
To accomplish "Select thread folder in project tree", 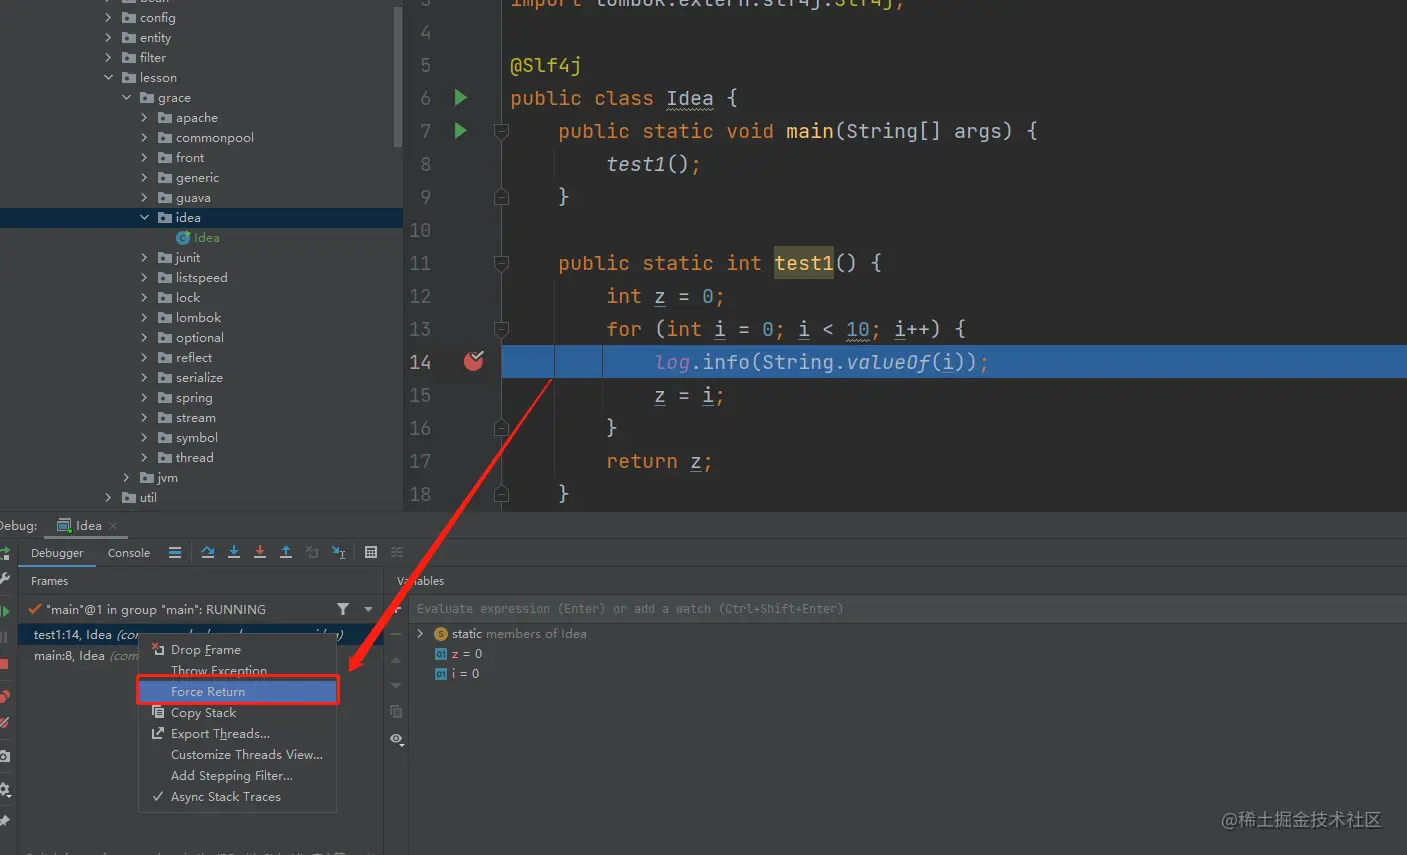I will pos(194,458).
